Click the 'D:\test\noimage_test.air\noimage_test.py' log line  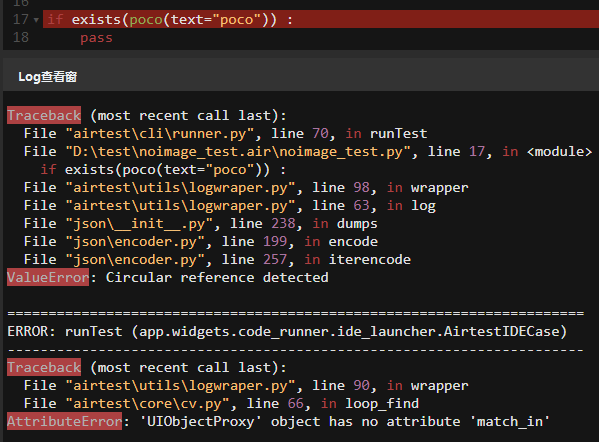tap(308, 152)
